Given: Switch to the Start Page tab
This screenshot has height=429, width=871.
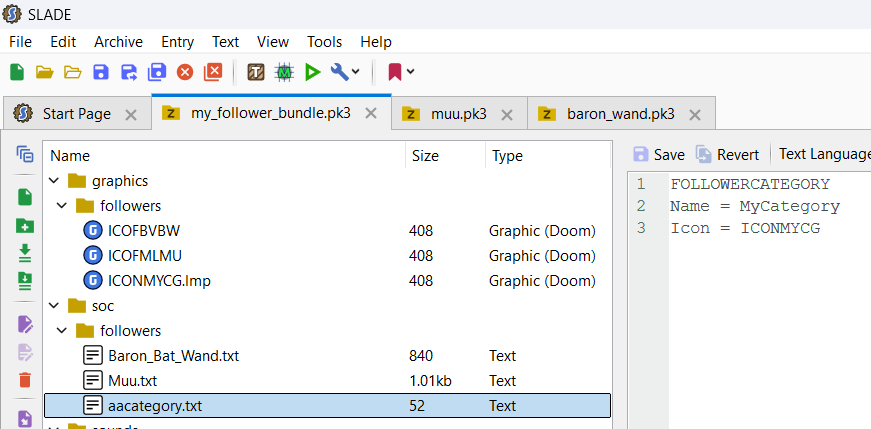Looking at the screenshot, I should click(x=76, y=114).
